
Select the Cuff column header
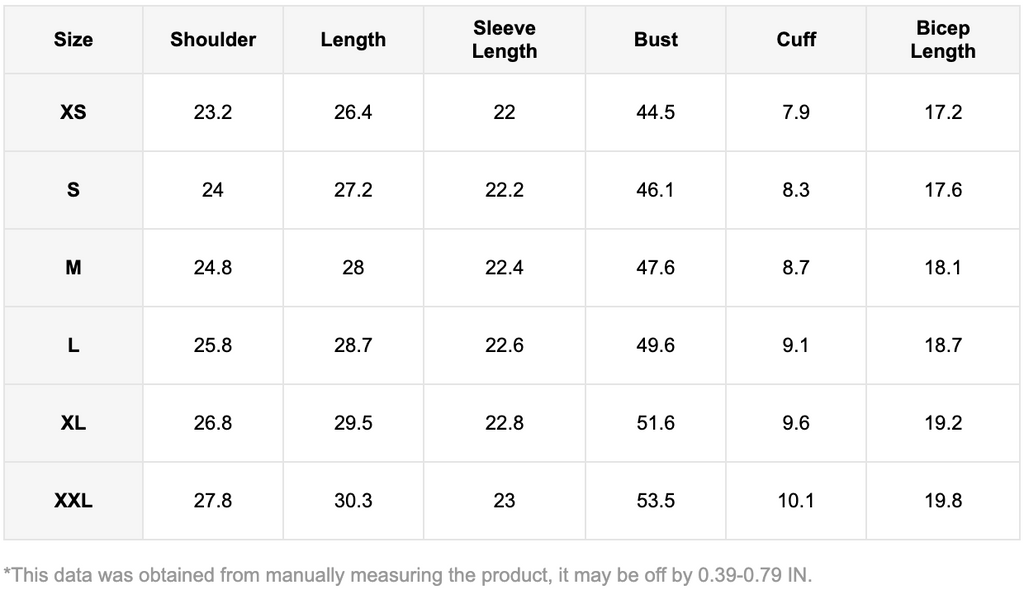[796, 40]
